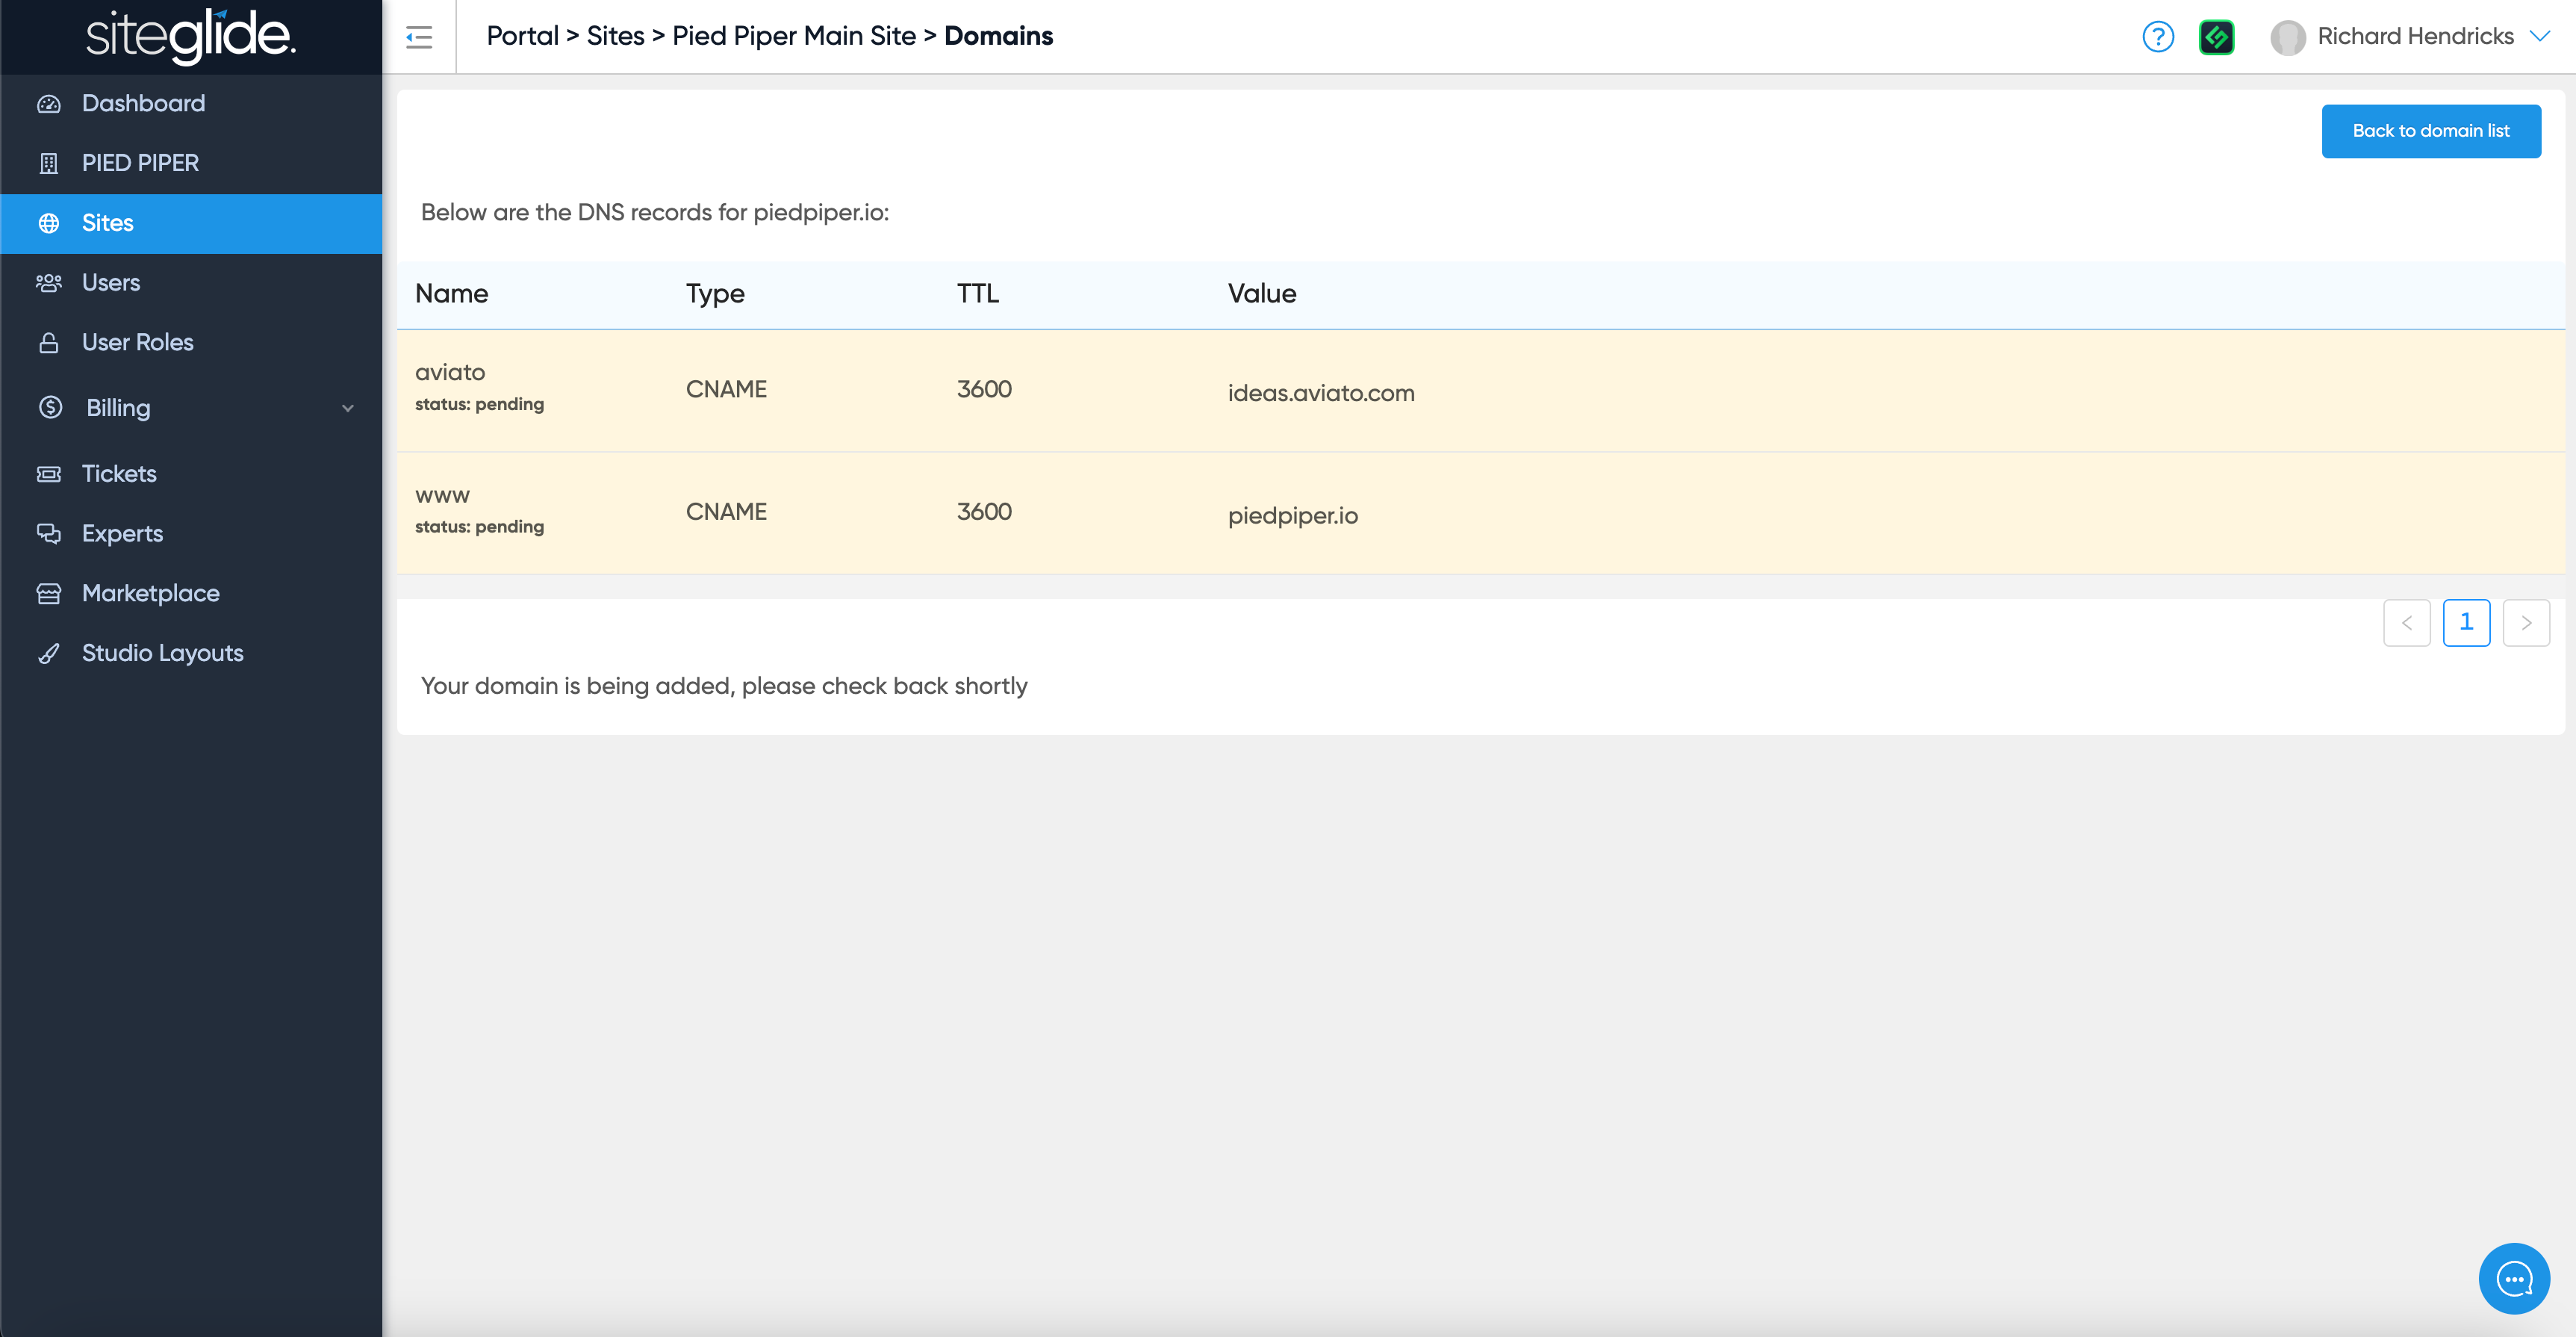Click the Marketplace store icon
Image resolution: width=2576 pixels, height=1337 pixels.
coord(49,594)
